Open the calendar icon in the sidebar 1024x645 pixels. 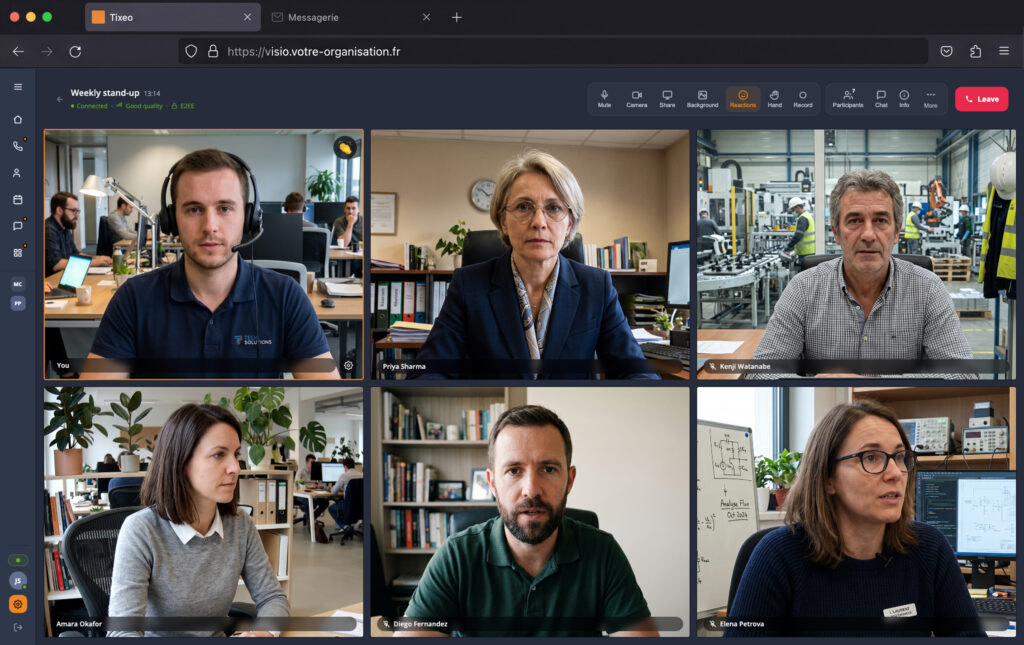(x=18, y=200)
